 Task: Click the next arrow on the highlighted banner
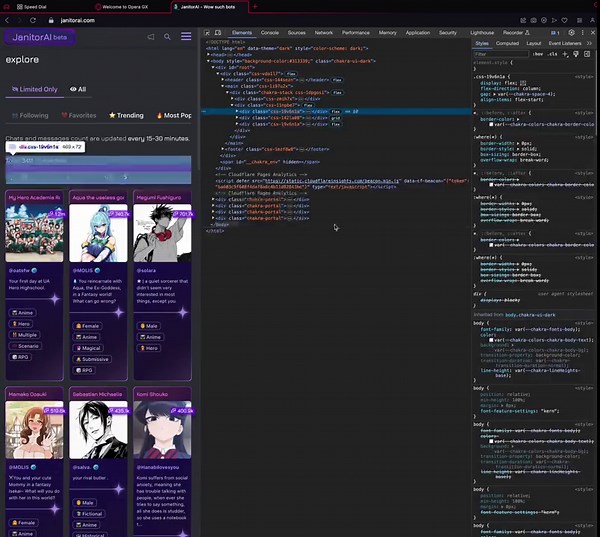125,177
